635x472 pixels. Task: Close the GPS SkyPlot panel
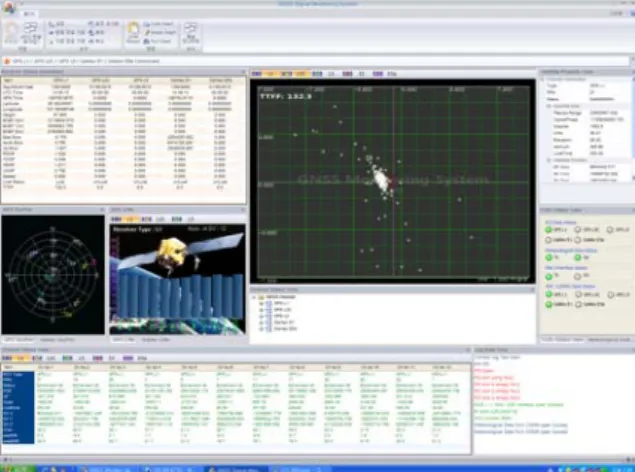tap(102, 209)
